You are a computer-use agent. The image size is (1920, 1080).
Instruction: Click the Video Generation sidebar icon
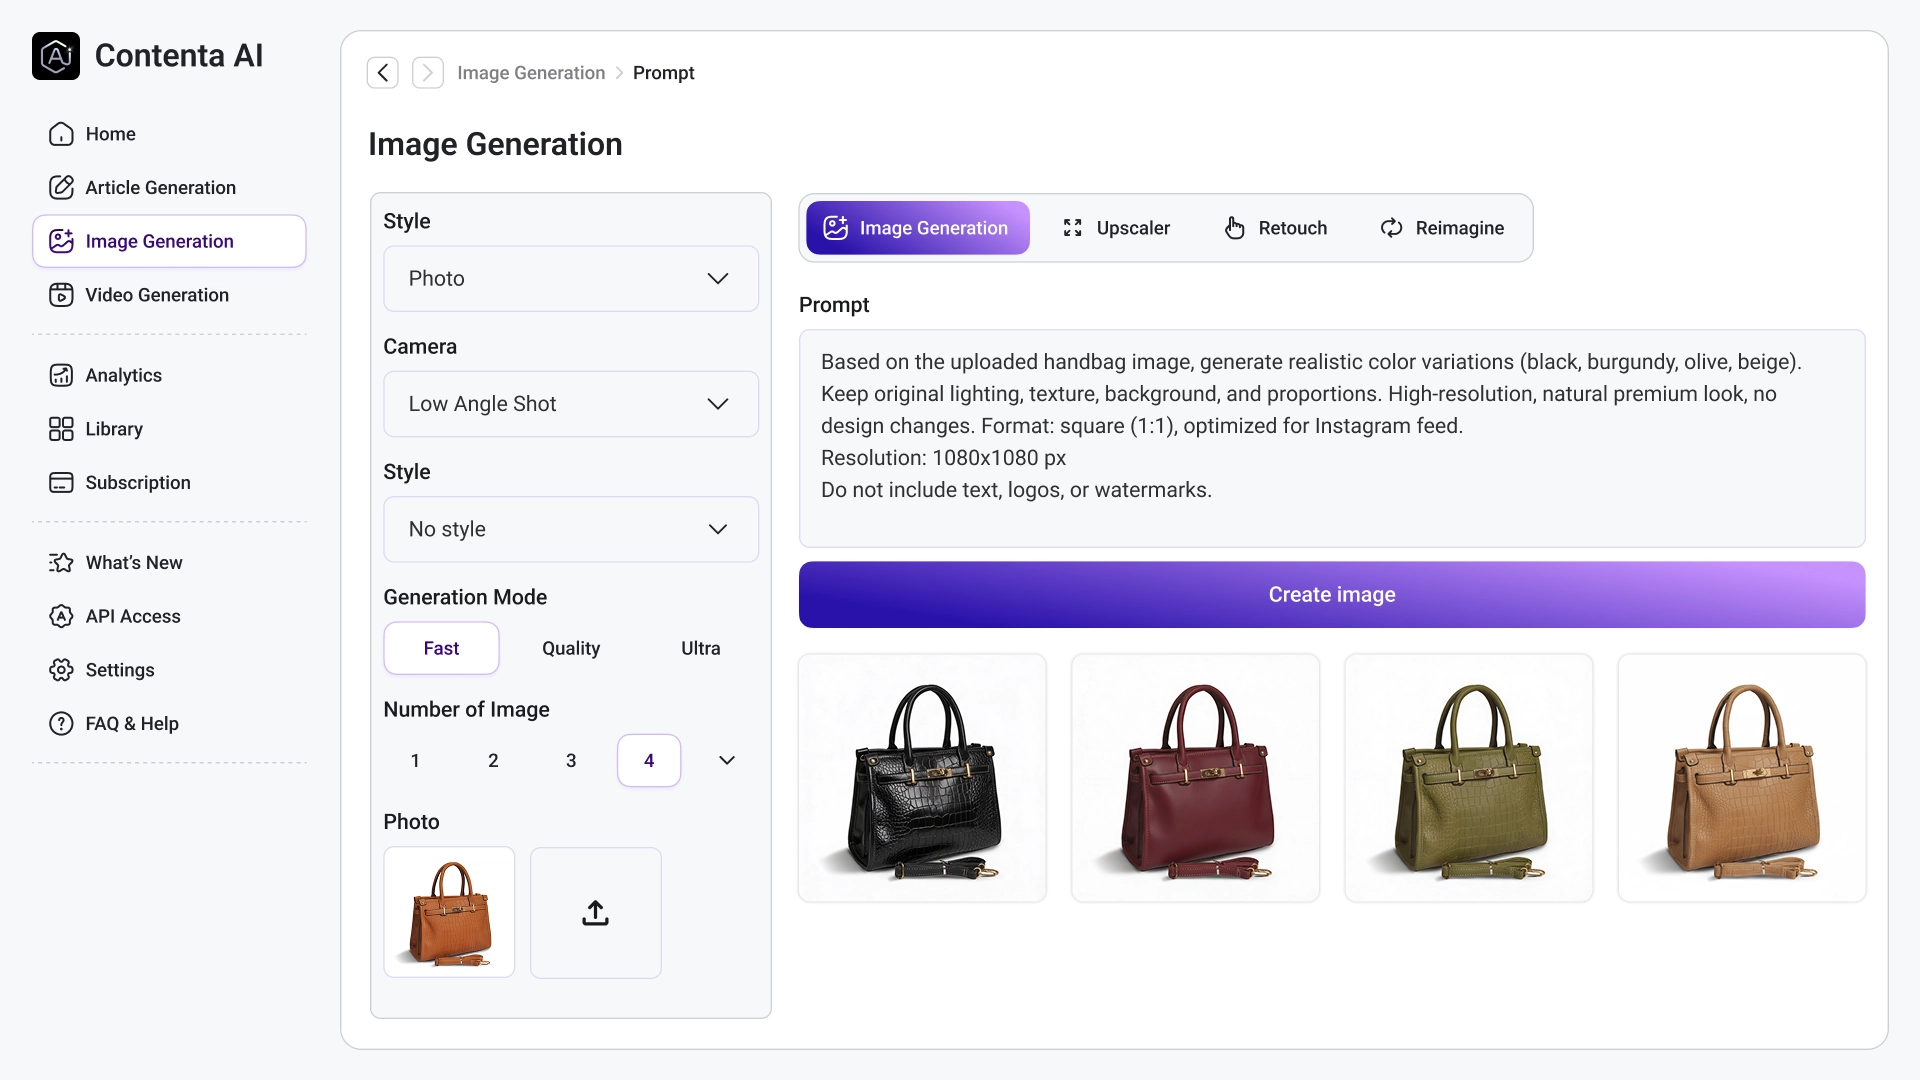(x=61, y=295)
